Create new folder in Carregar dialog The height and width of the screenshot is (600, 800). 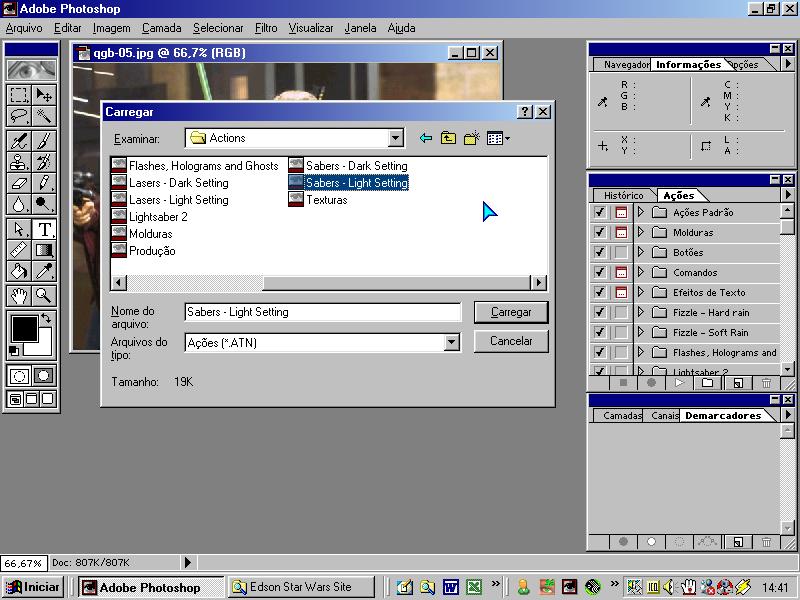point(471,138)
